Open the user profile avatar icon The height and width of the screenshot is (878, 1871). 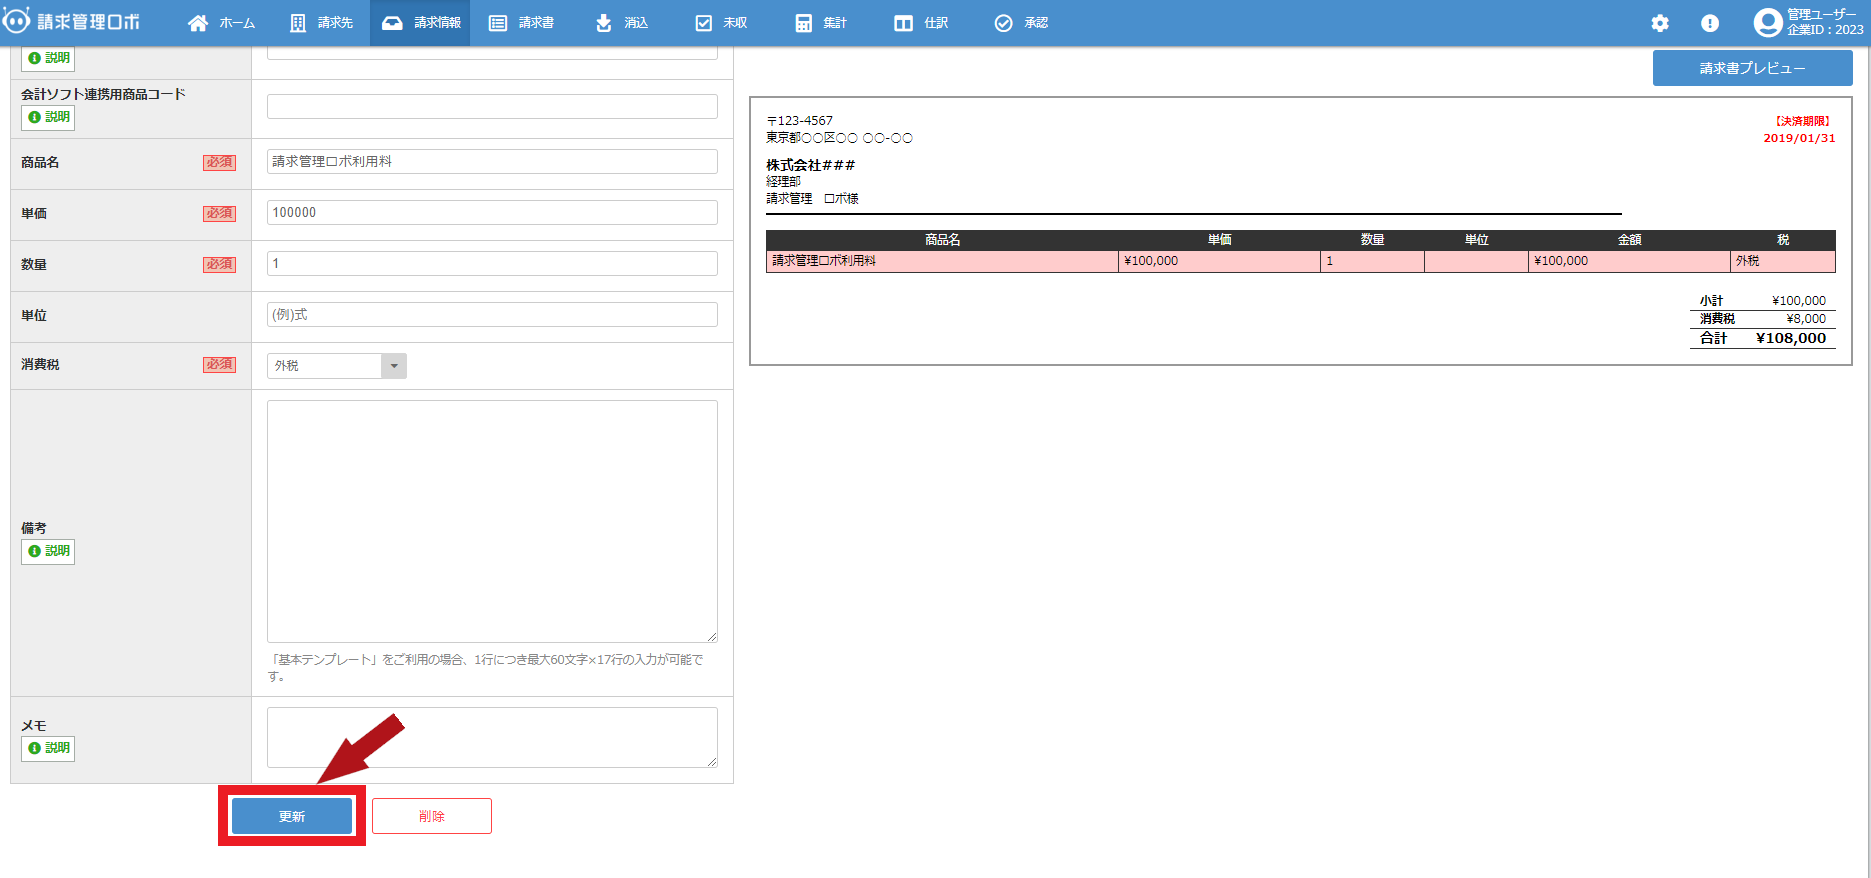pyautogui.click(x=1768, y=22)
